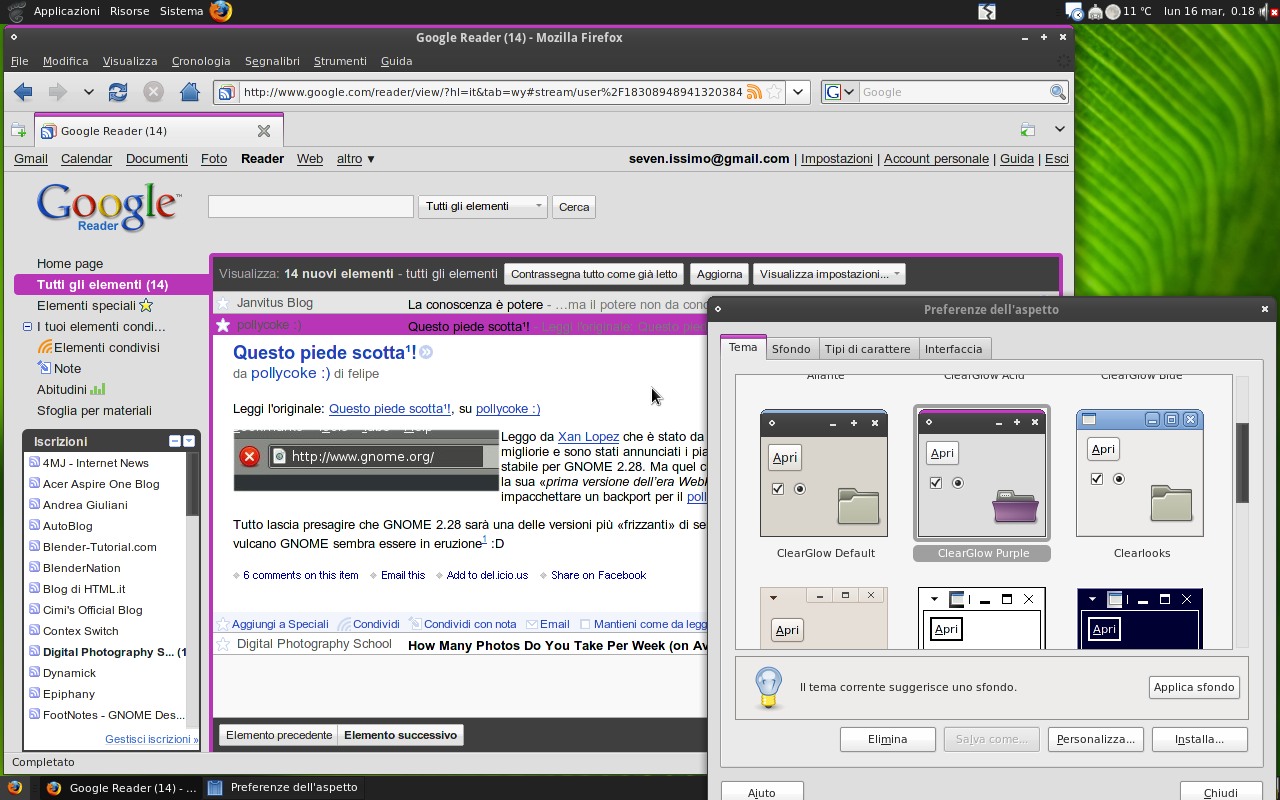
Task: Click the Aggiorna button in Reader
Action: 719,274
